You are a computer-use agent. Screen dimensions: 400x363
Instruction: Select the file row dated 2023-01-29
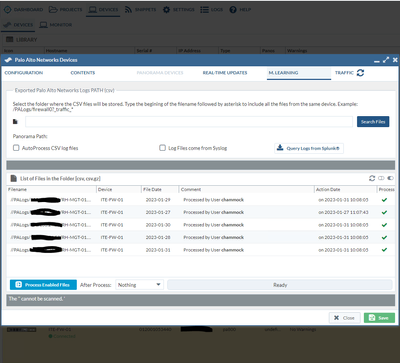coord(201,200)
